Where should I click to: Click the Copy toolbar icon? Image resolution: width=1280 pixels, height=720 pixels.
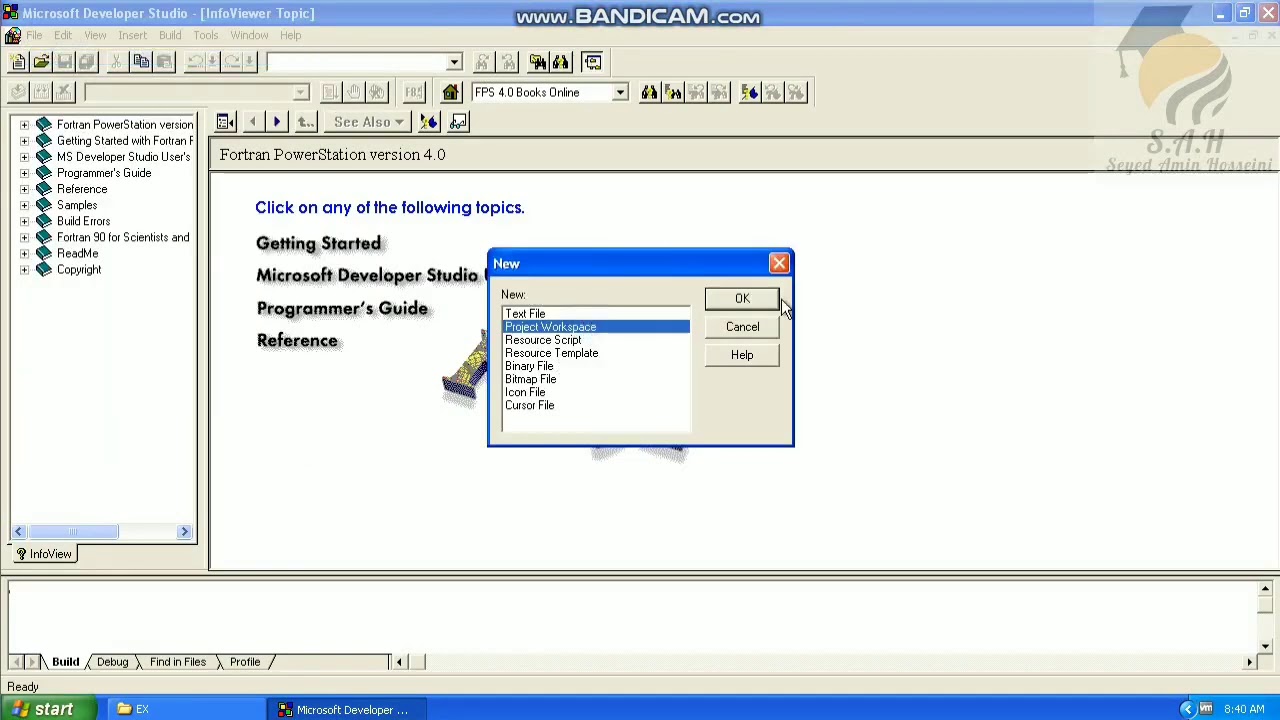pyautogui.click(x=141, y=62)
